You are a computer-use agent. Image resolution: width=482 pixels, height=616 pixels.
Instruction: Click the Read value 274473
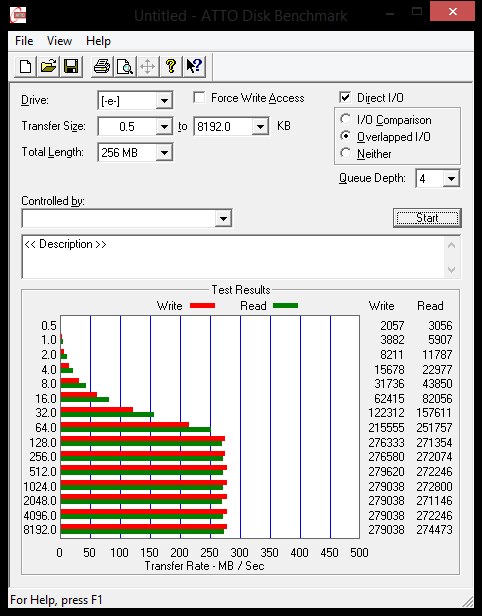coord(434,530)
